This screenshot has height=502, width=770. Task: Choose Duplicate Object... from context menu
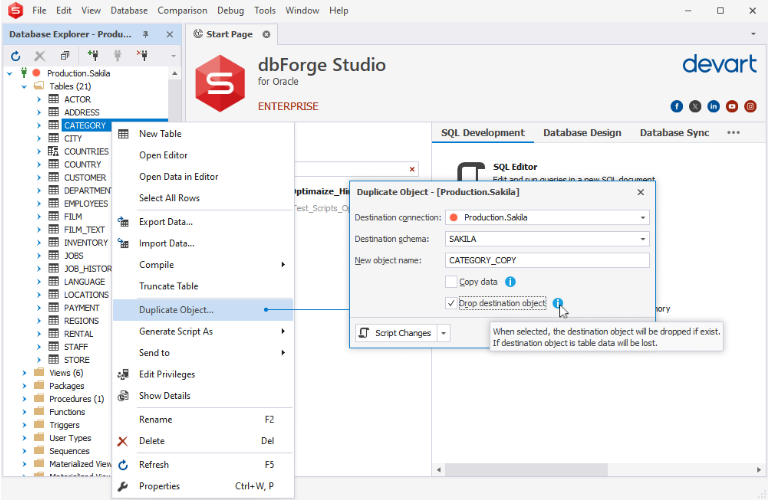tap(203, 310)
